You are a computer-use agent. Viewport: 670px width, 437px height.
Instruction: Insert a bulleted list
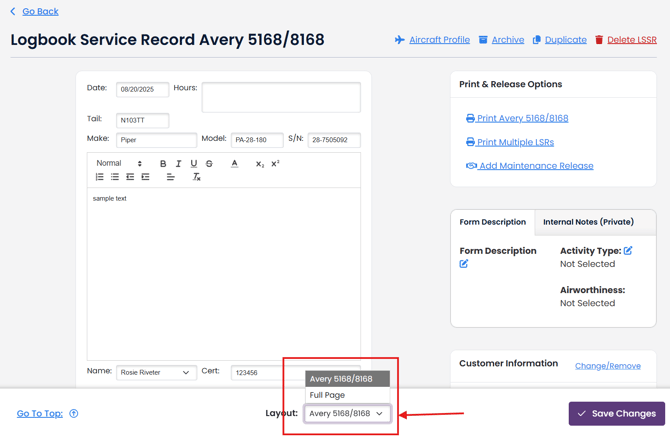coord(115,177)
